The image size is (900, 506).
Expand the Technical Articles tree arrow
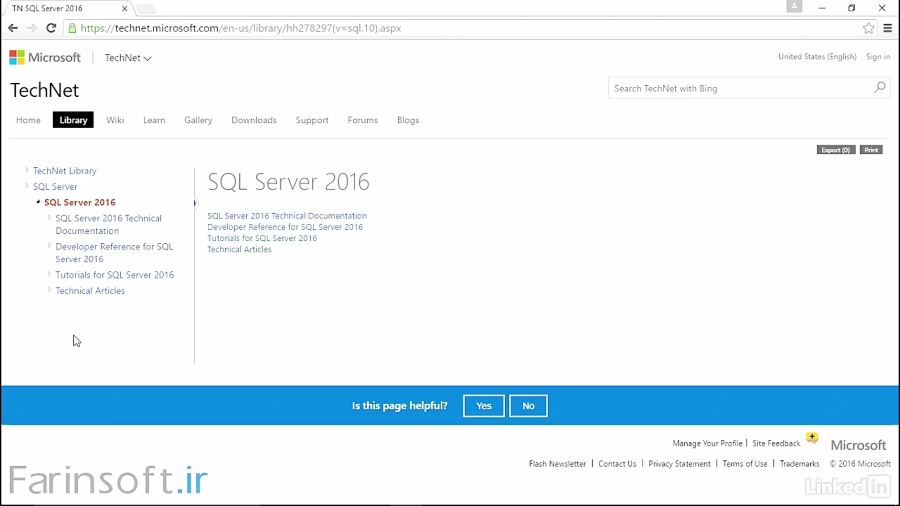tap(49, 290)
